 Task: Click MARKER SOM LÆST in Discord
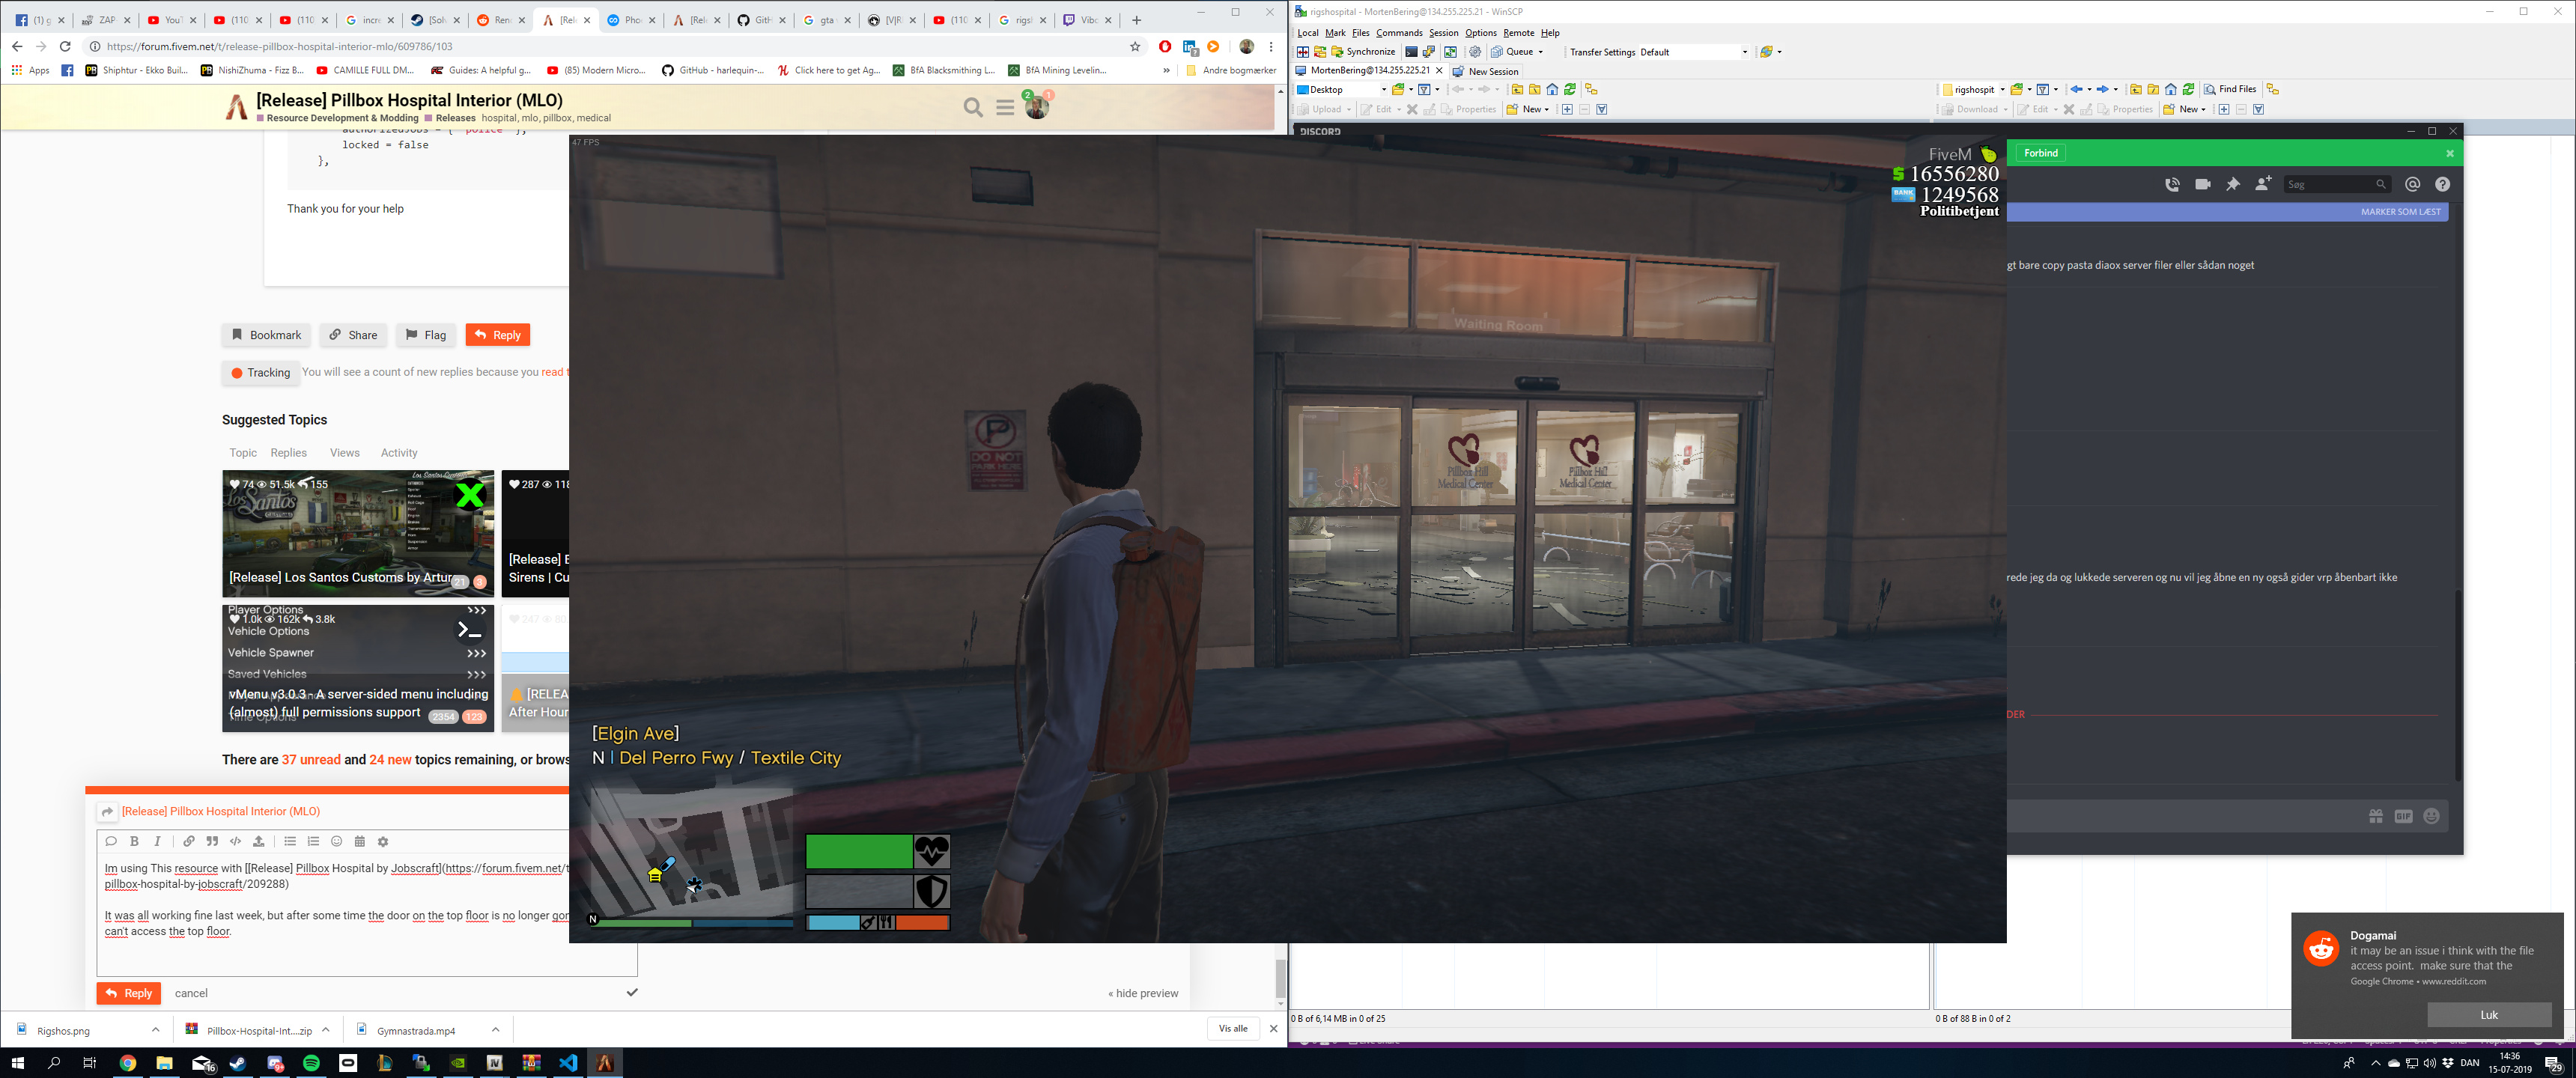(x=2400, y=212)
